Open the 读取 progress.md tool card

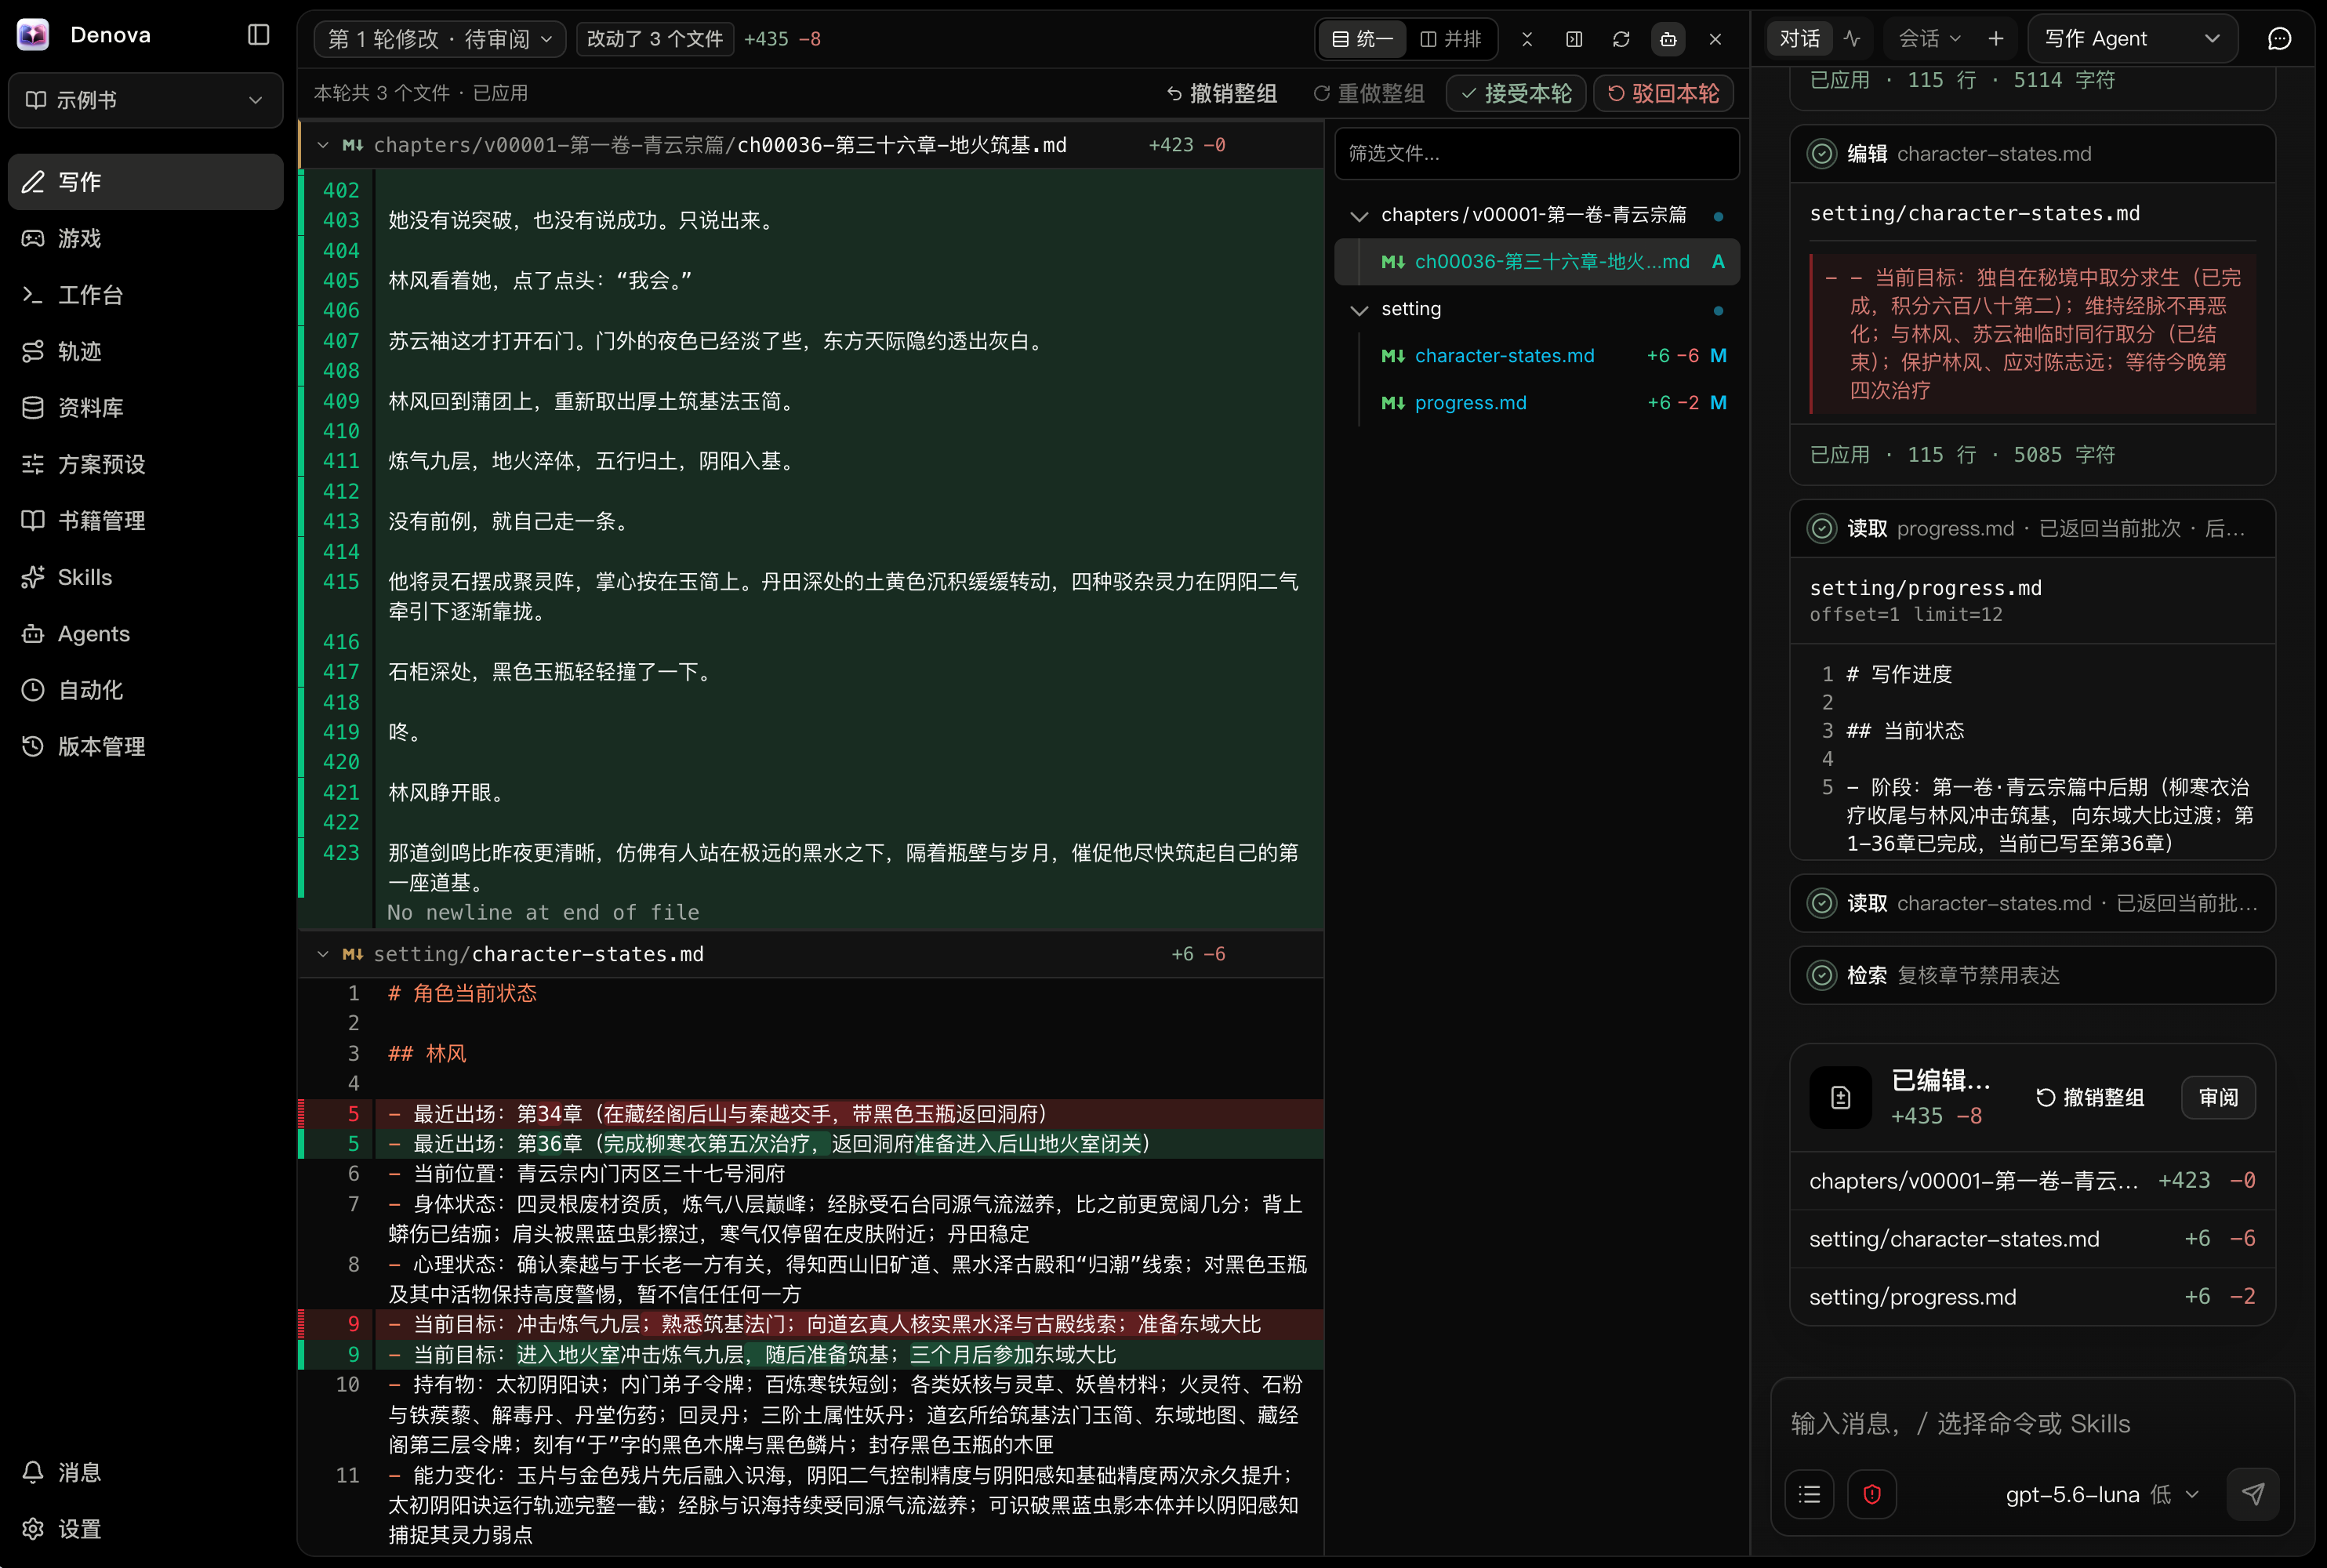tap(2032, 528)
